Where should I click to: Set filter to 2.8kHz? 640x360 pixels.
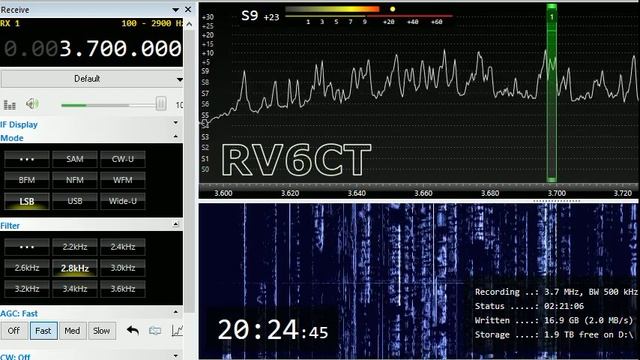(75, 268)
